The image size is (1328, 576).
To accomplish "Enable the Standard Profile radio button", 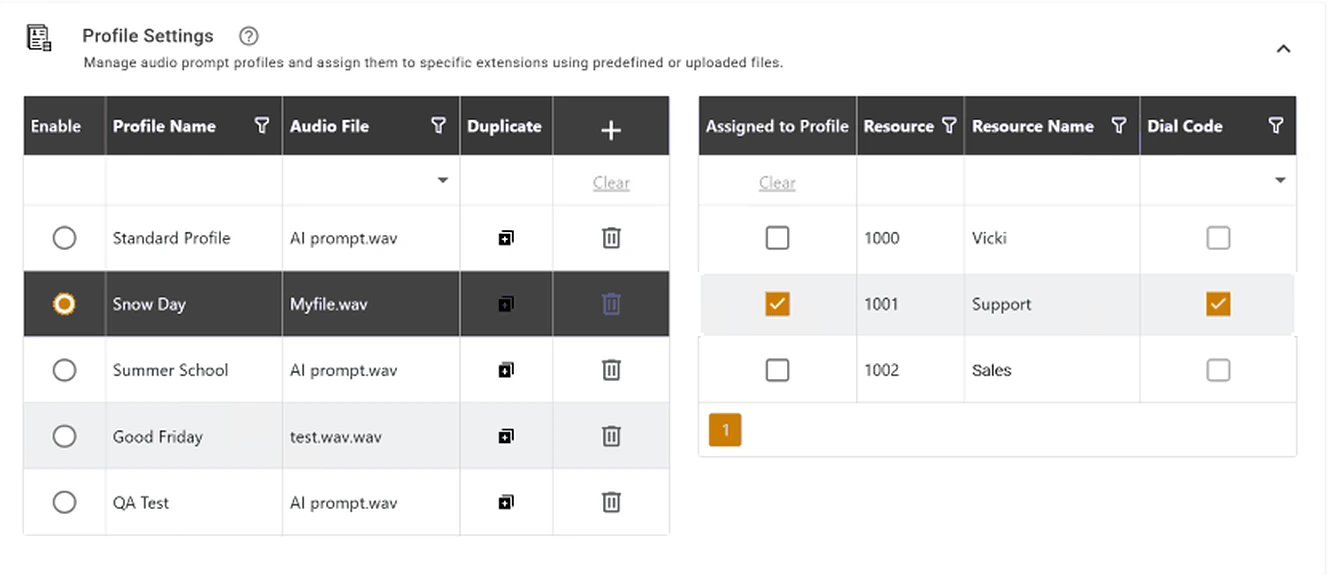I will 64,238.
